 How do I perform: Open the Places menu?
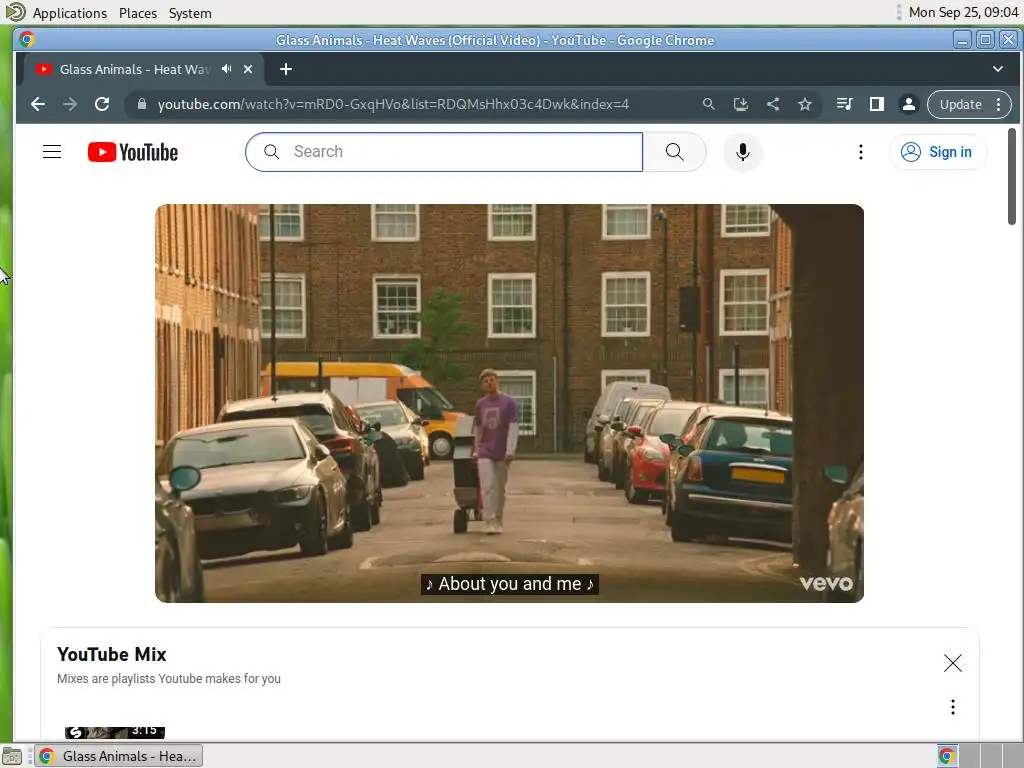point(138,13)
